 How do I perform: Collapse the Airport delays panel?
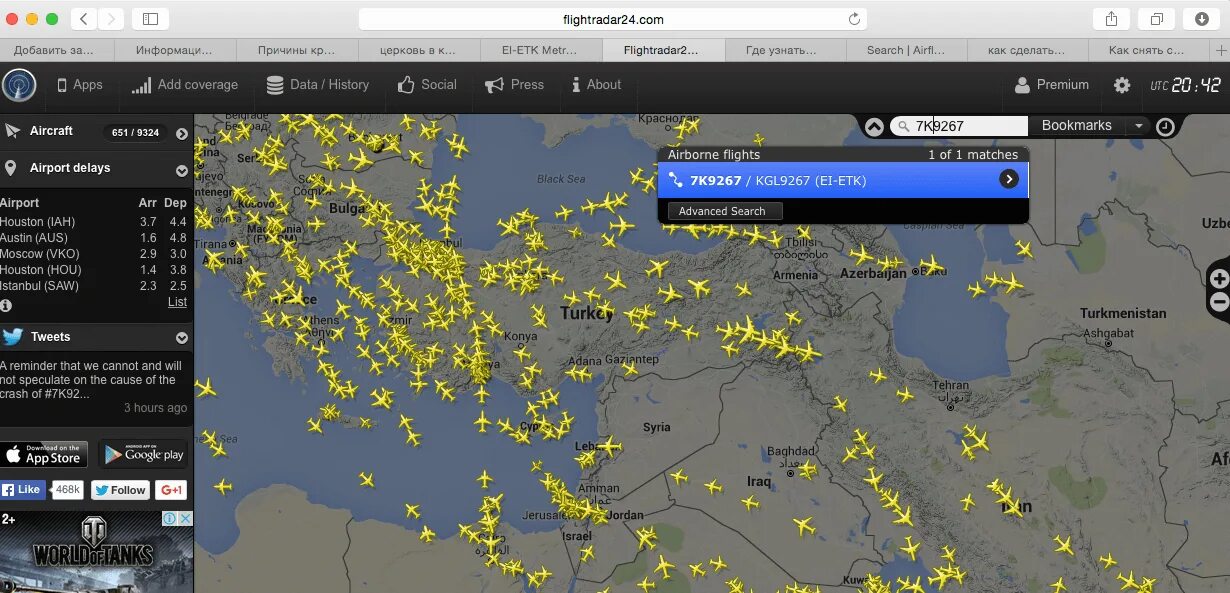point(182,170)
